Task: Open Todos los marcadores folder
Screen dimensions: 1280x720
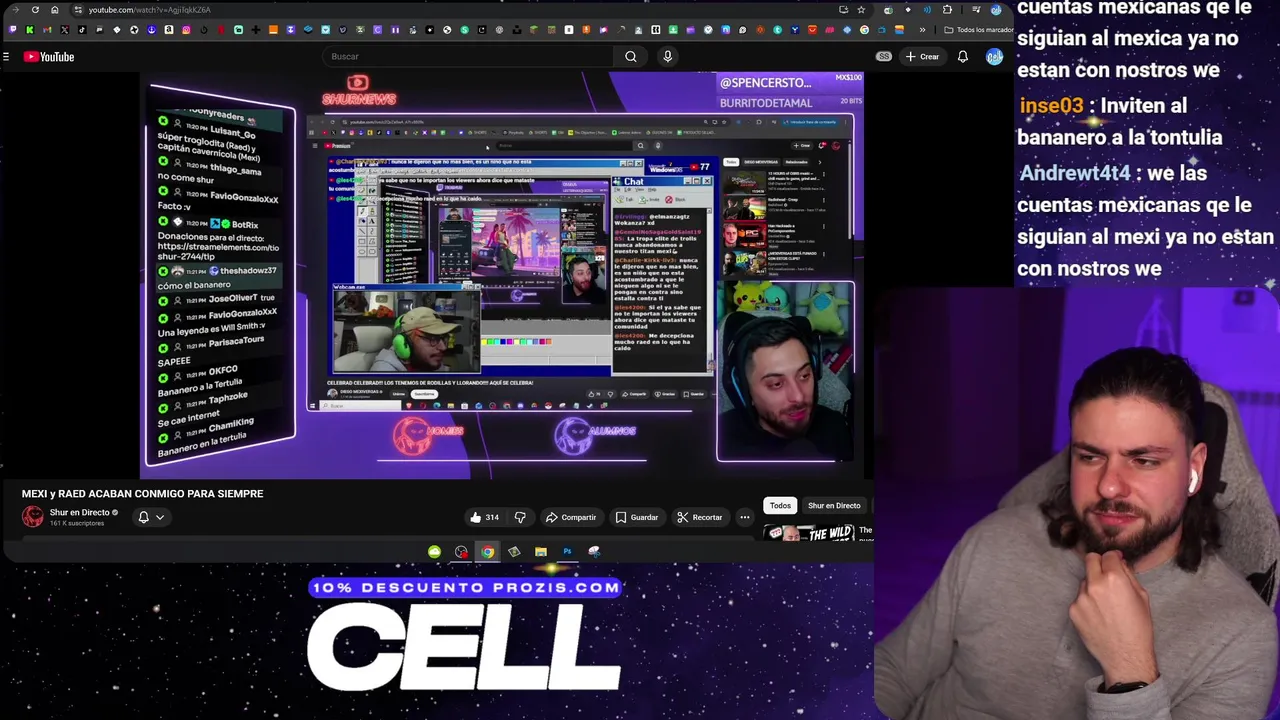Action: pyautogui.click(x=979, y=30)
